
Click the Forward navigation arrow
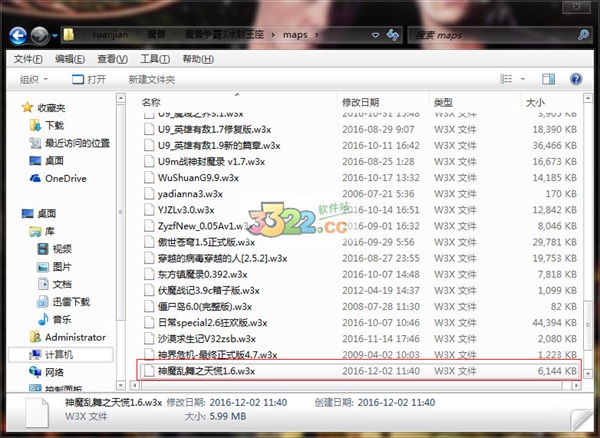40,36
